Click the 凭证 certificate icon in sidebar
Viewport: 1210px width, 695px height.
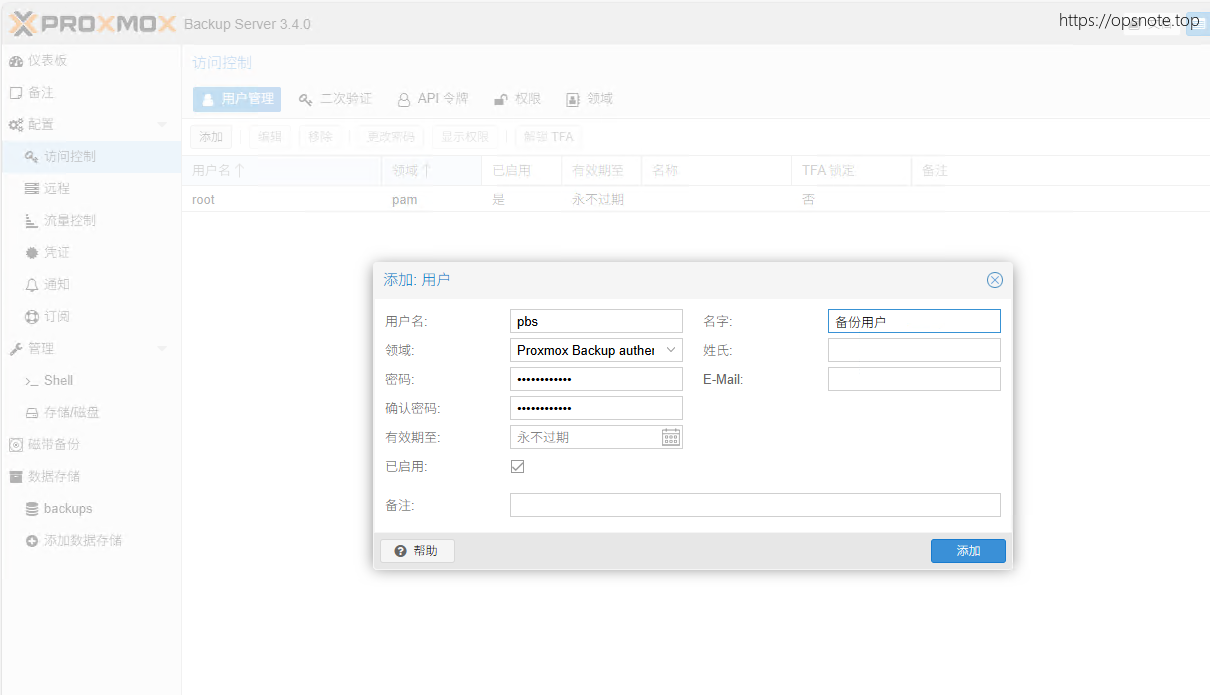tap(32, 253)
